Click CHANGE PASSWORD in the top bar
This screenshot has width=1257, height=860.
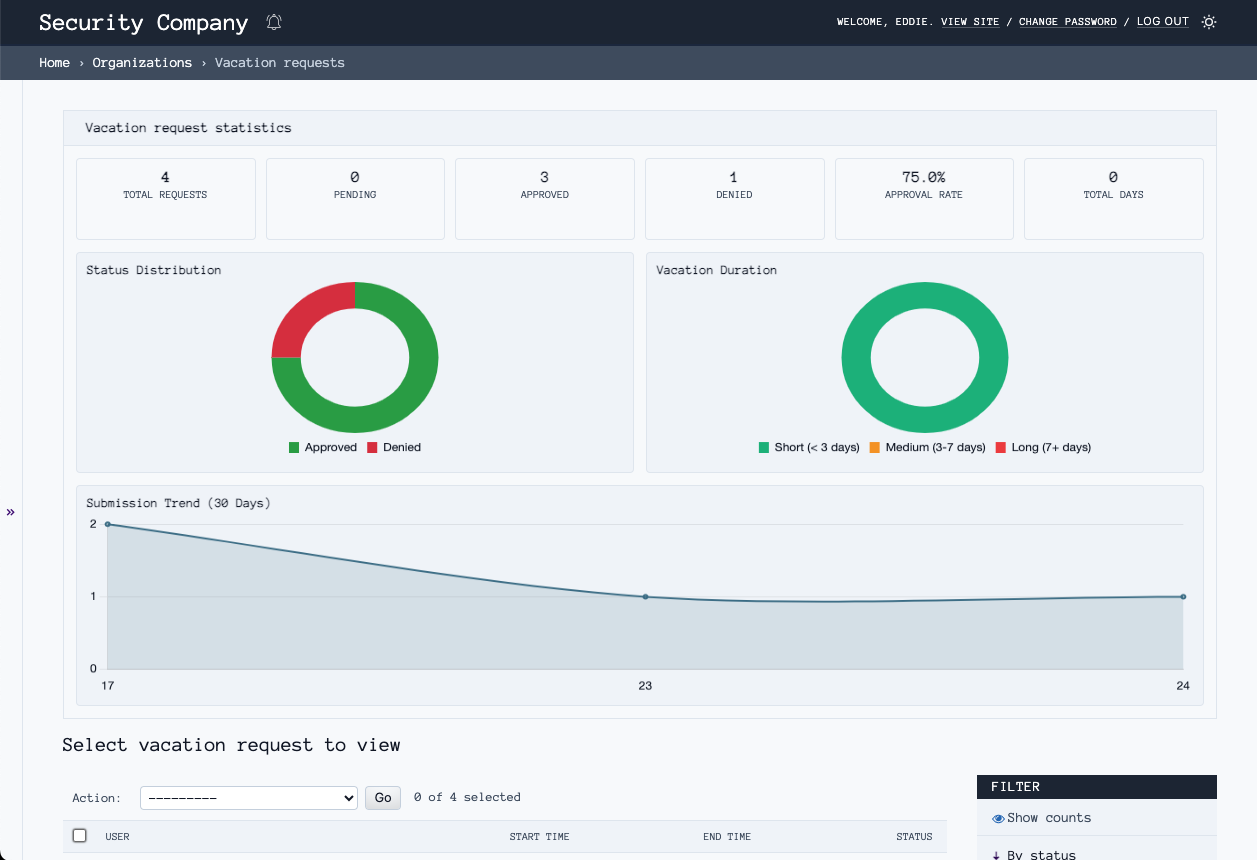click(1067, 21)
